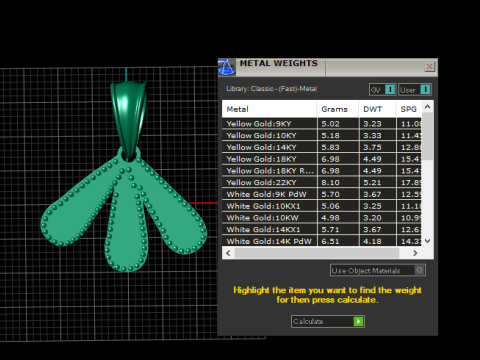Select the Yellow Gold:18KY row
The height and width of the screenshot is (360, 480).
tap(322, 159)
